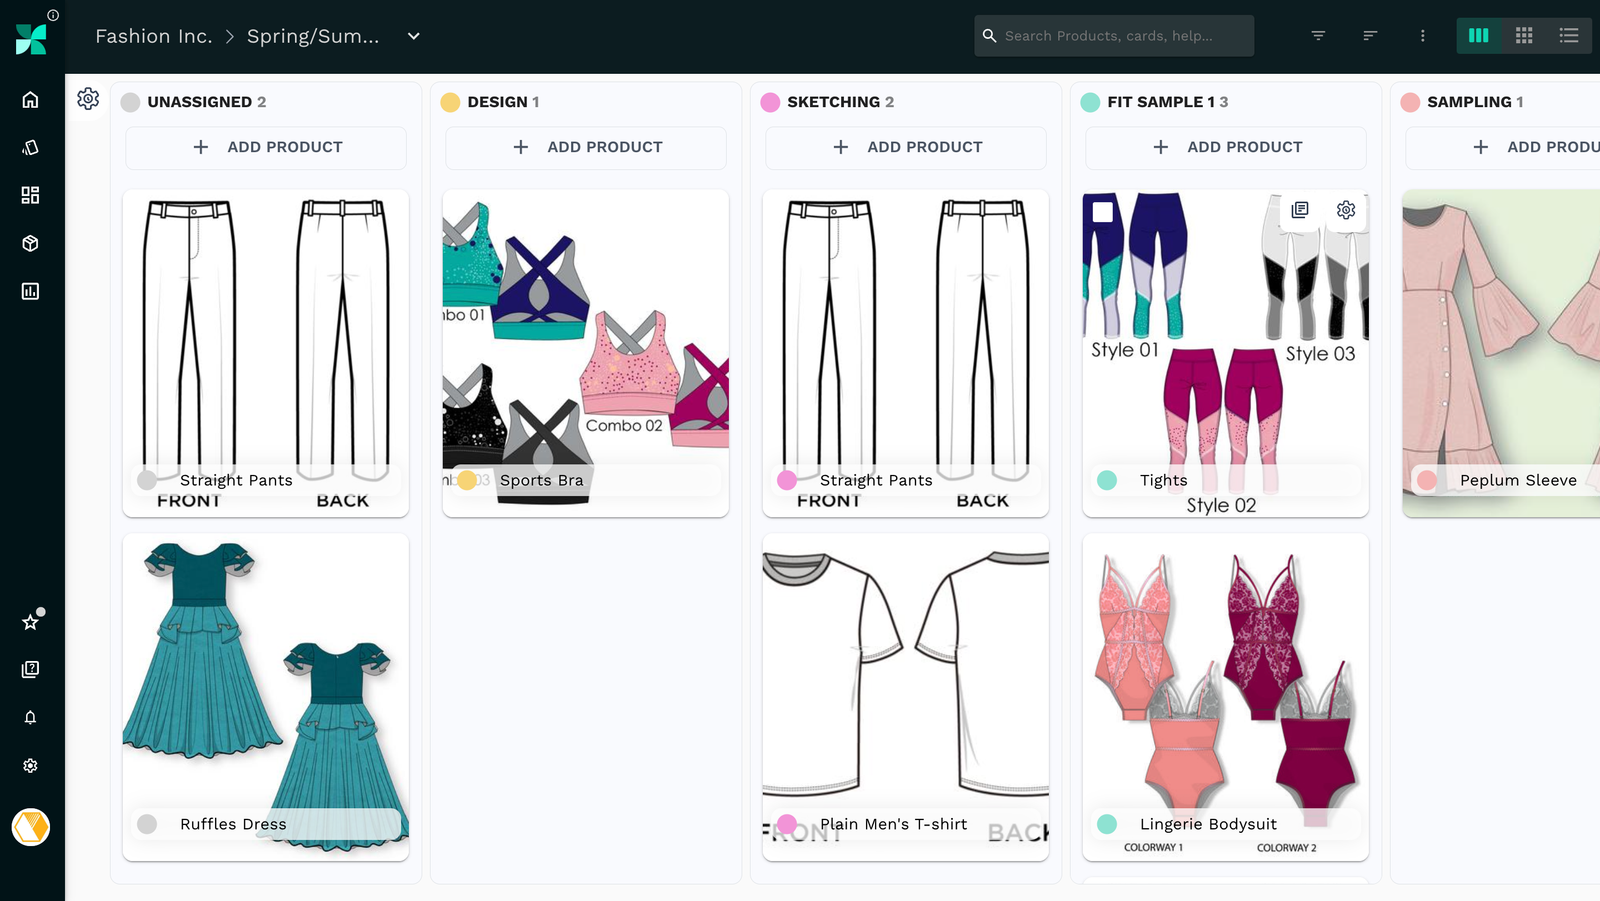Open the Reports chart icon in sidebar
The width and height of the screenshot is (1600, 901).
(30, 291)
